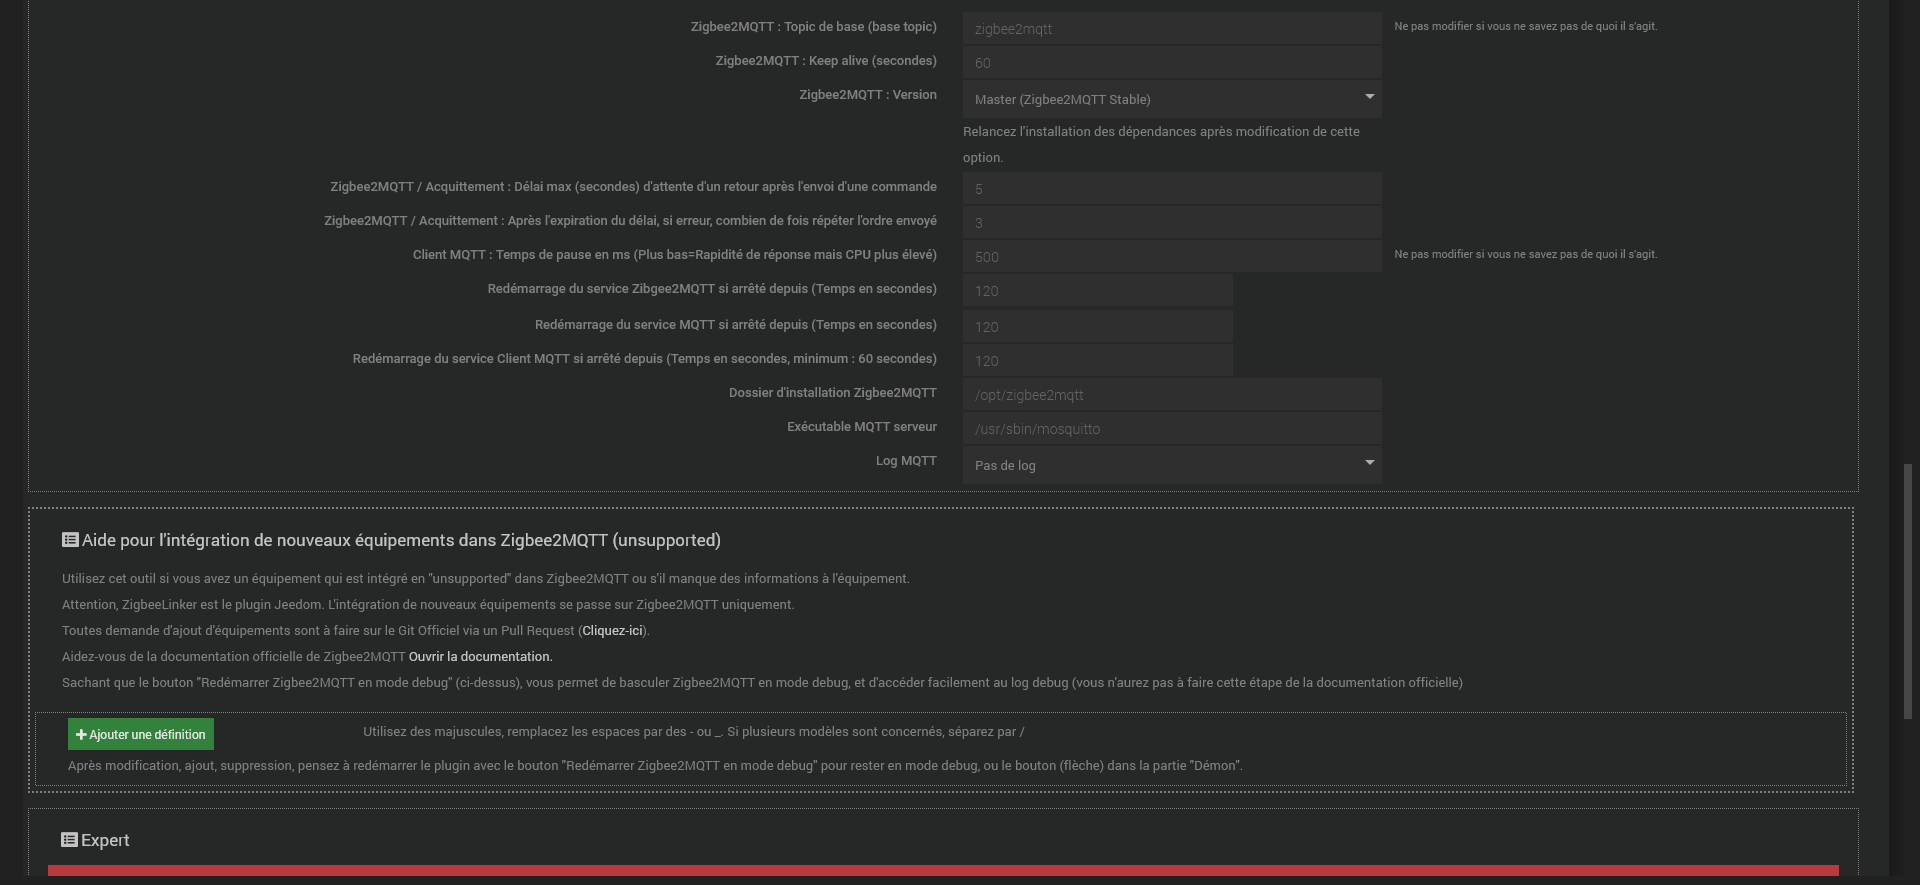Viewport: 1920px width, 885px height.
Task: Click the "Redémarrage du service Client MQTT" label
Action: [645, 359]
